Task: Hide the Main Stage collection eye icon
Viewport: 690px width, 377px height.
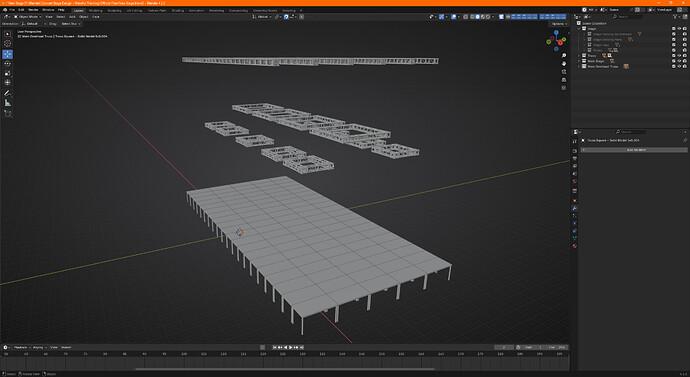Action: click(x=679, y=61)
